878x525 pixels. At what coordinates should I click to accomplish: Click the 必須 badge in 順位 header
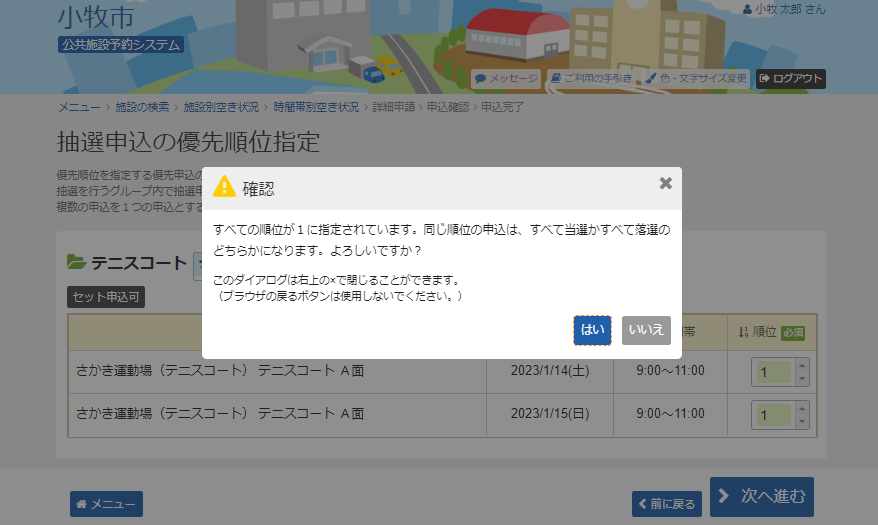(x=793, y=333)
